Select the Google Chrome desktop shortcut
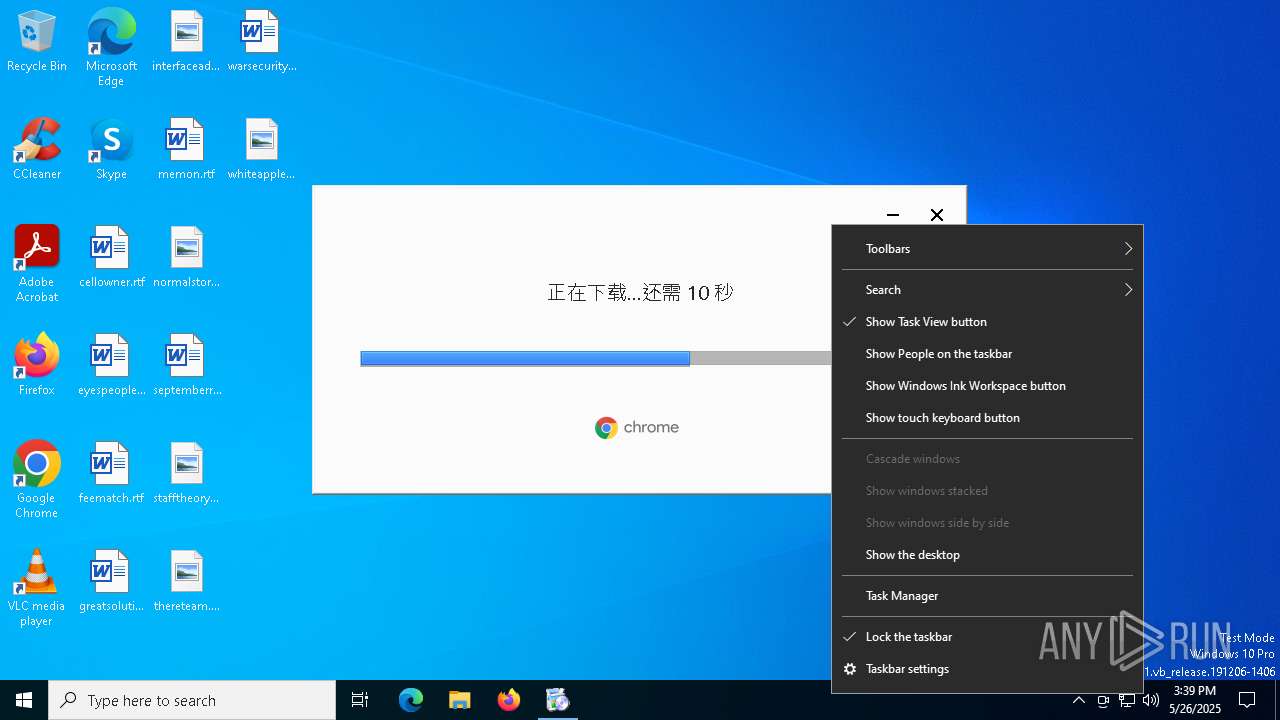 point(37,480)
